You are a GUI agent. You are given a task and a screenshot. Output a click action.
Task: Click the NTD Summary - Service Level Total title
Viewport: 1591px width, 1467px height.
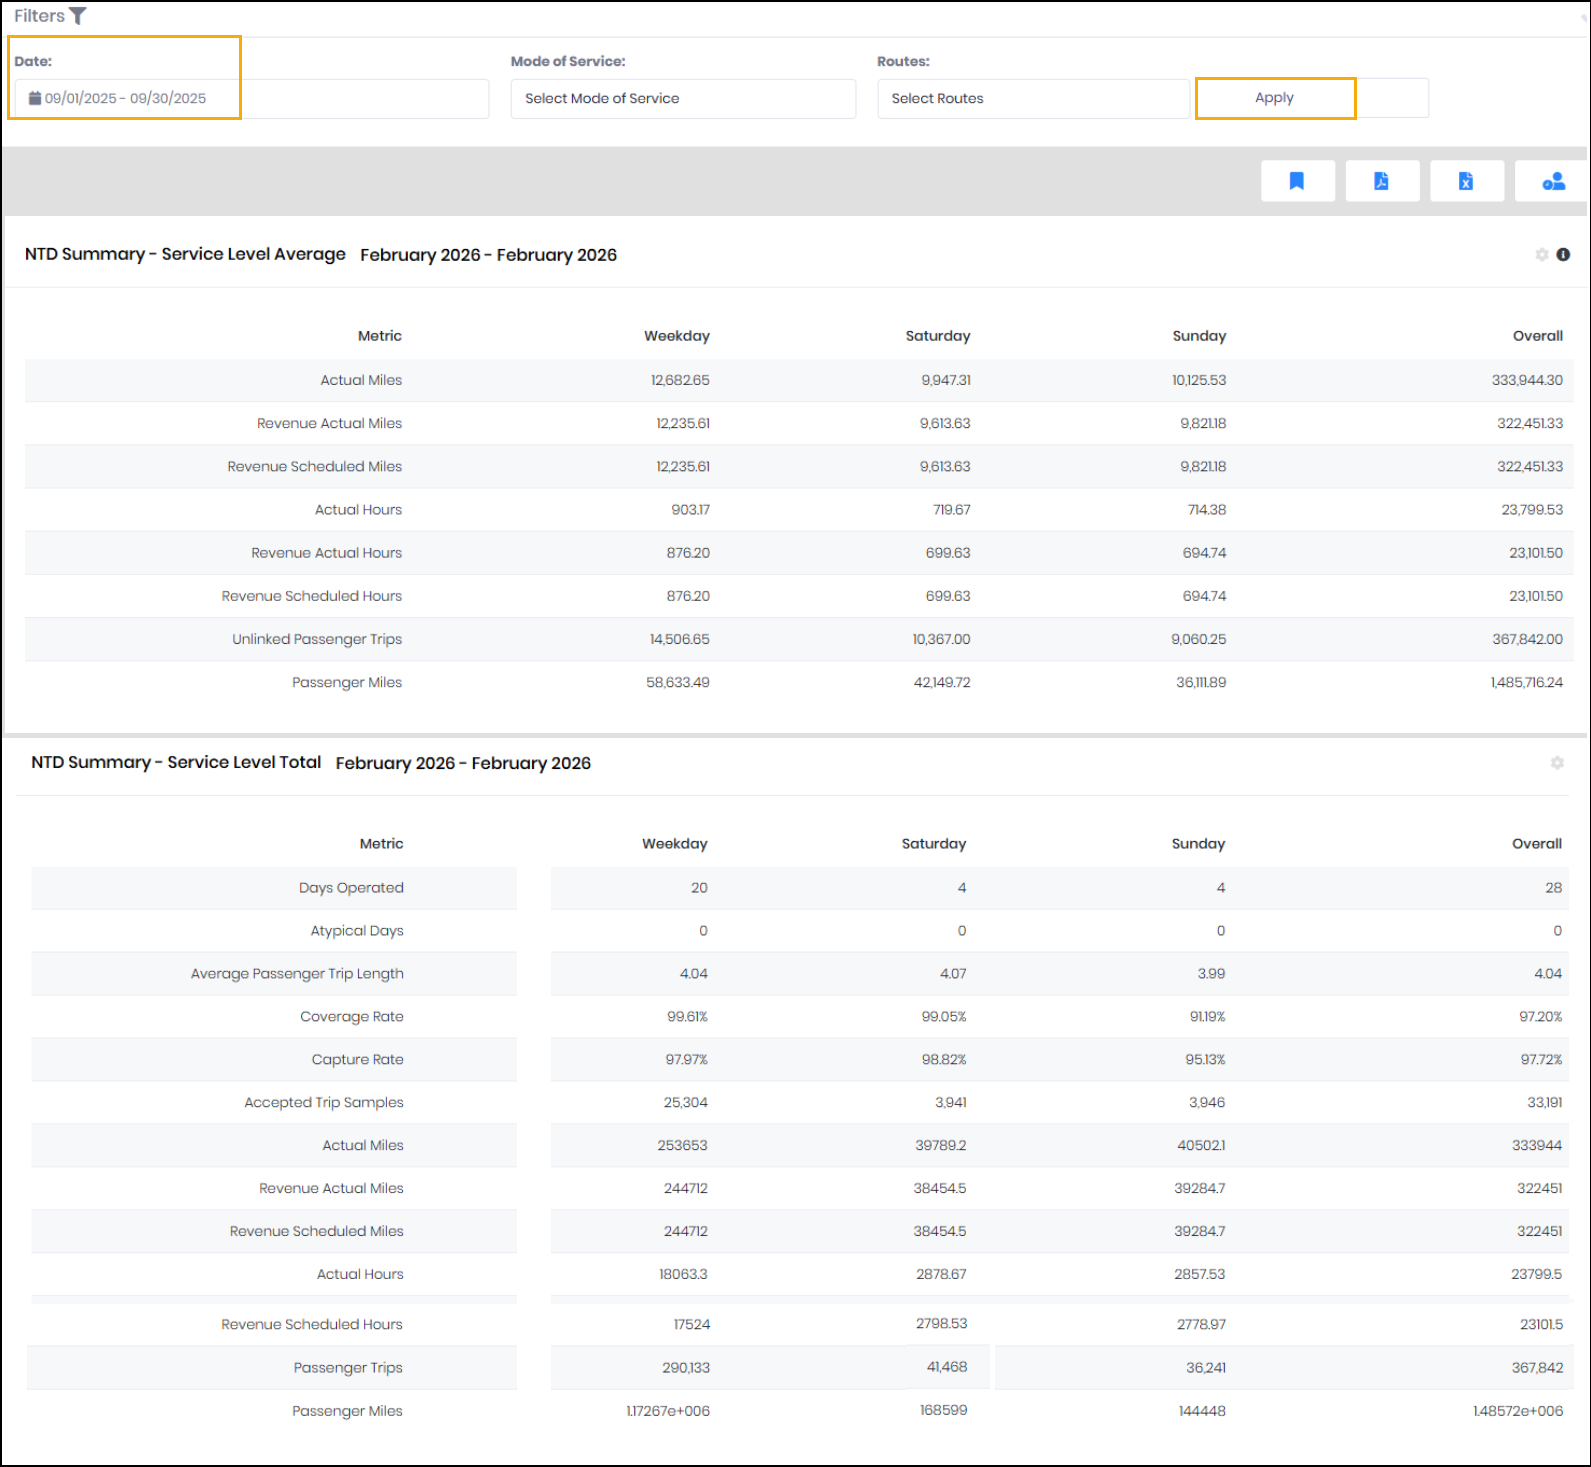(176, 762)
